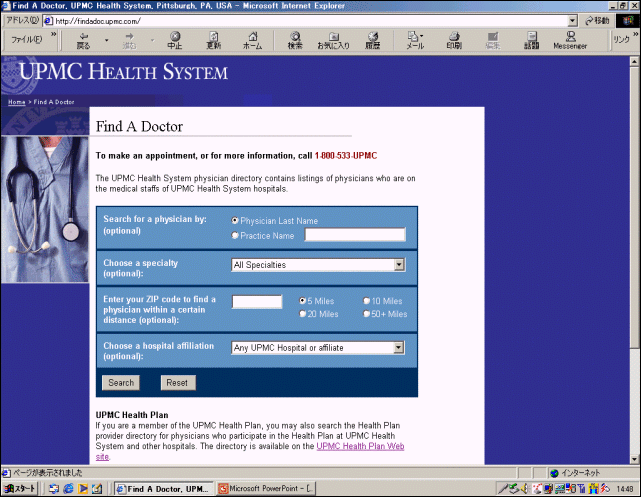Click the Stop loading toolbar icon
The height and width of the screenshot is (497, 641).
175,40
